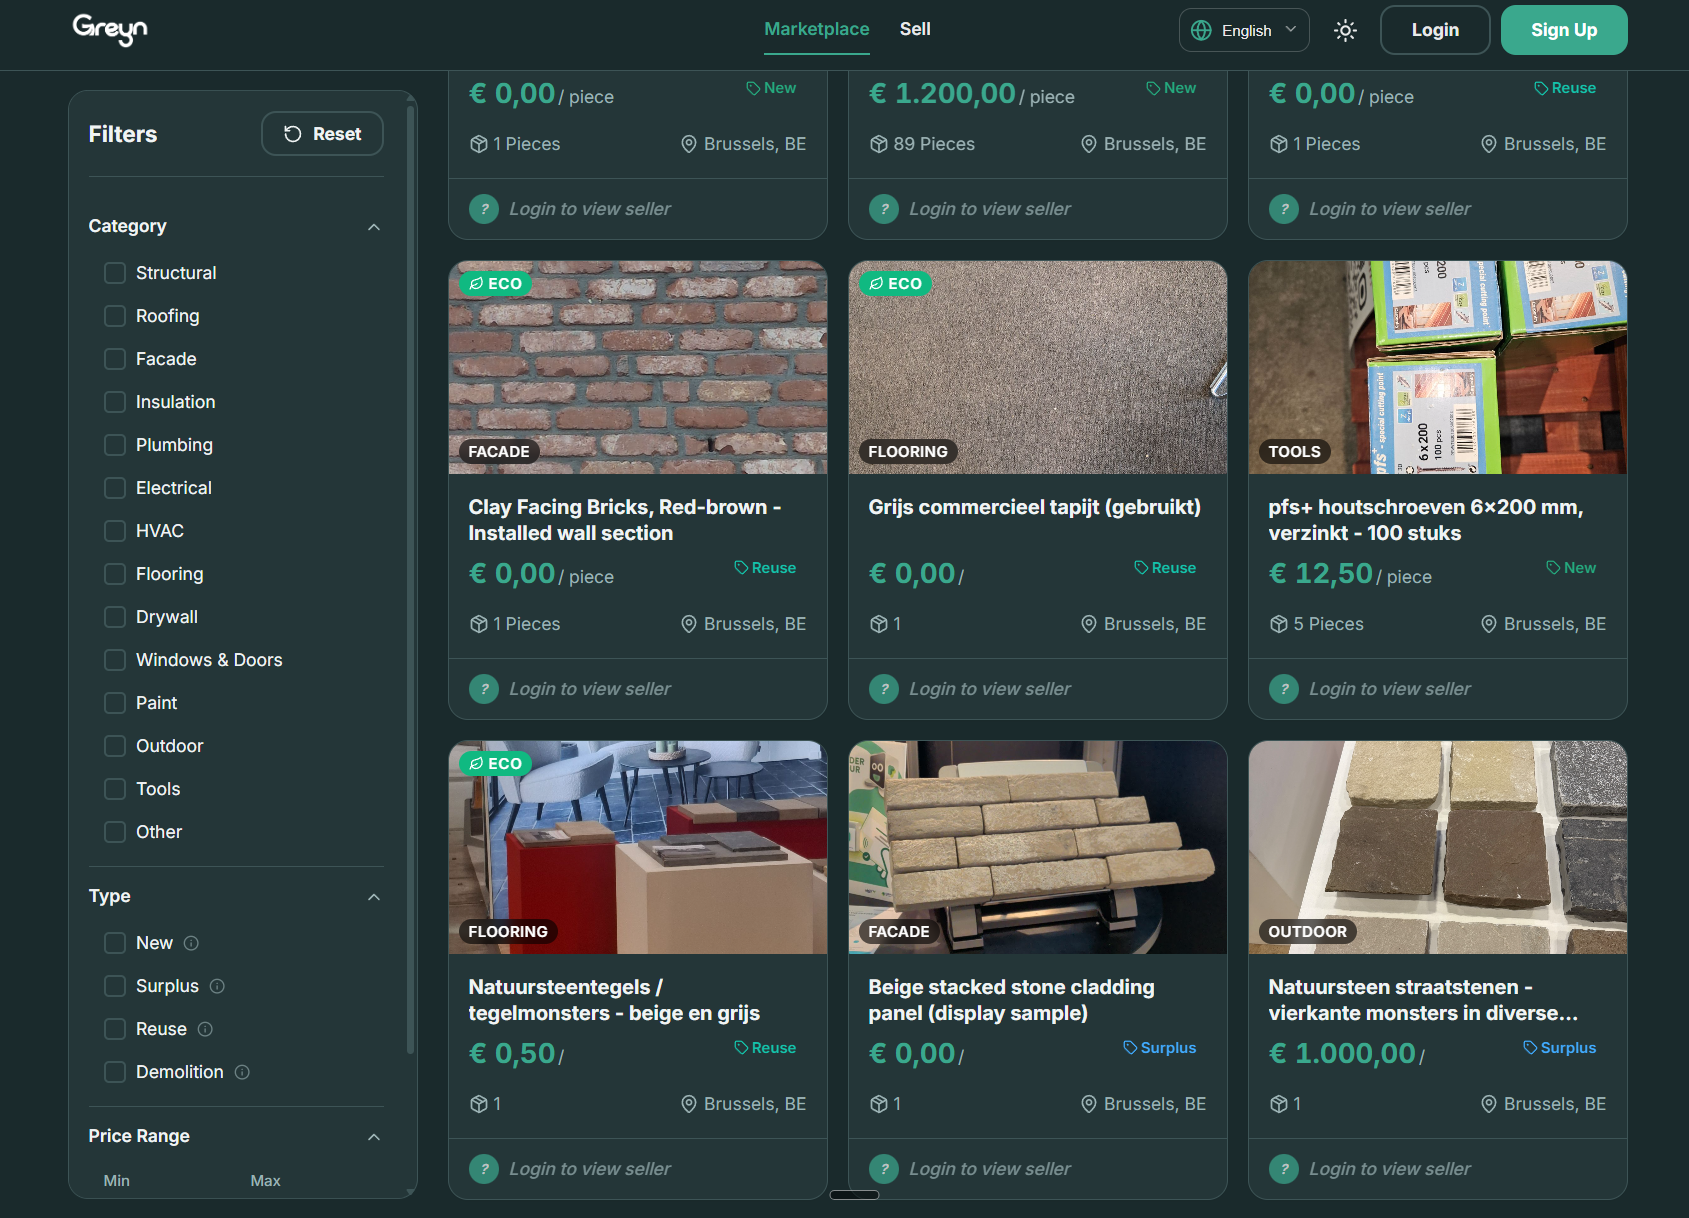Click Reuse tag on Clay Facing Bricks card
The height and width of the screenshot is (1218, 1689).
[x=765, y=568]
